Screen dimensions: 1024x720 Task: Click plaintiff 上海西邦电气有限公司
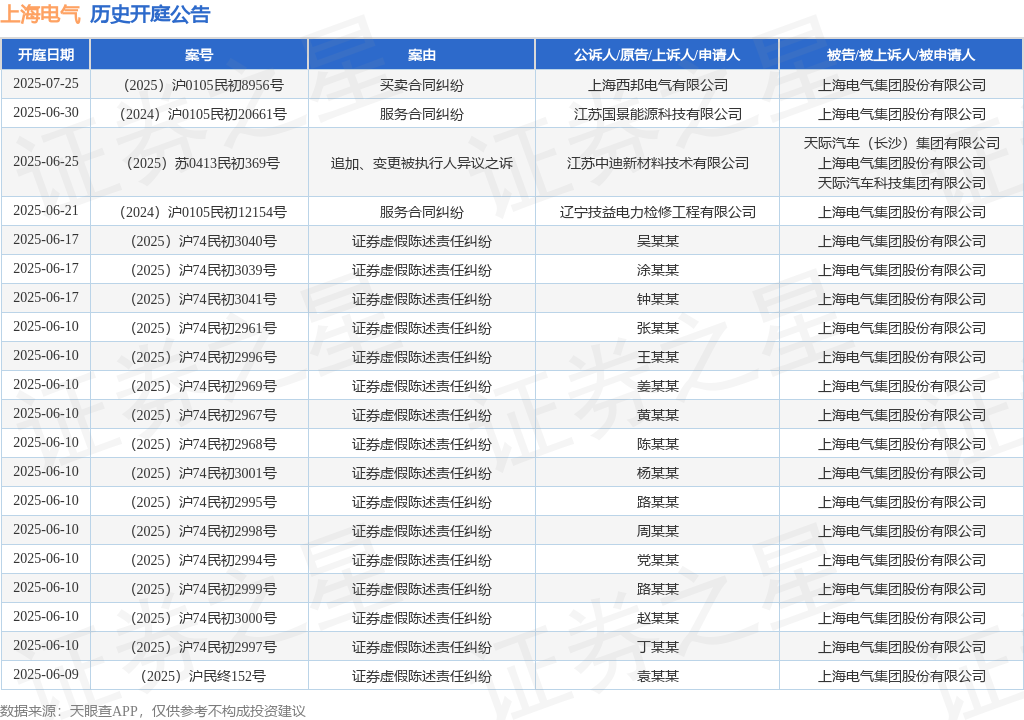point(658,85)
